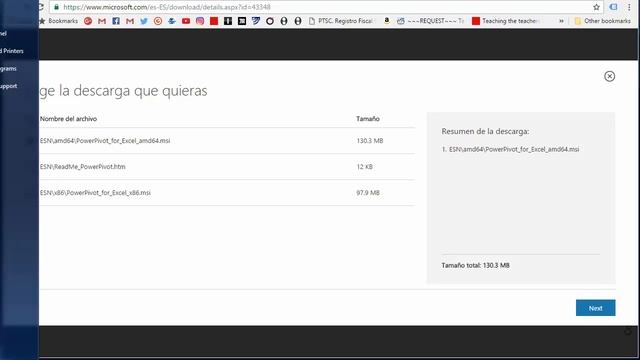
Task: Click the address bar URL
Action: (167, 7)
